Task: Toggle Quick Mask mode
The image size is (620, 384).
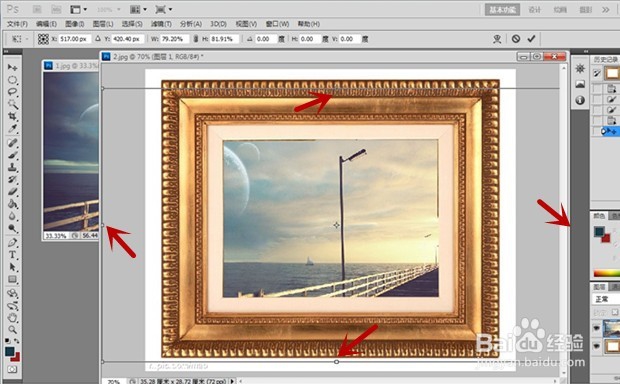Action: tap(12, 369)
